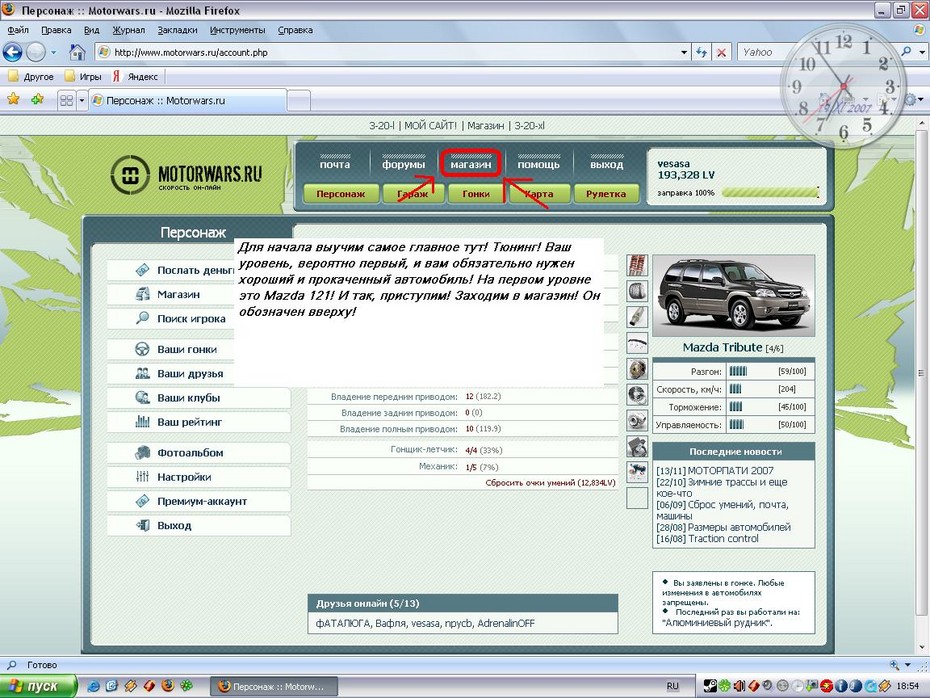Click the camera icon beside Фотоальбом
The height and width of the screenshot is (698, 930).
(142, 452)
